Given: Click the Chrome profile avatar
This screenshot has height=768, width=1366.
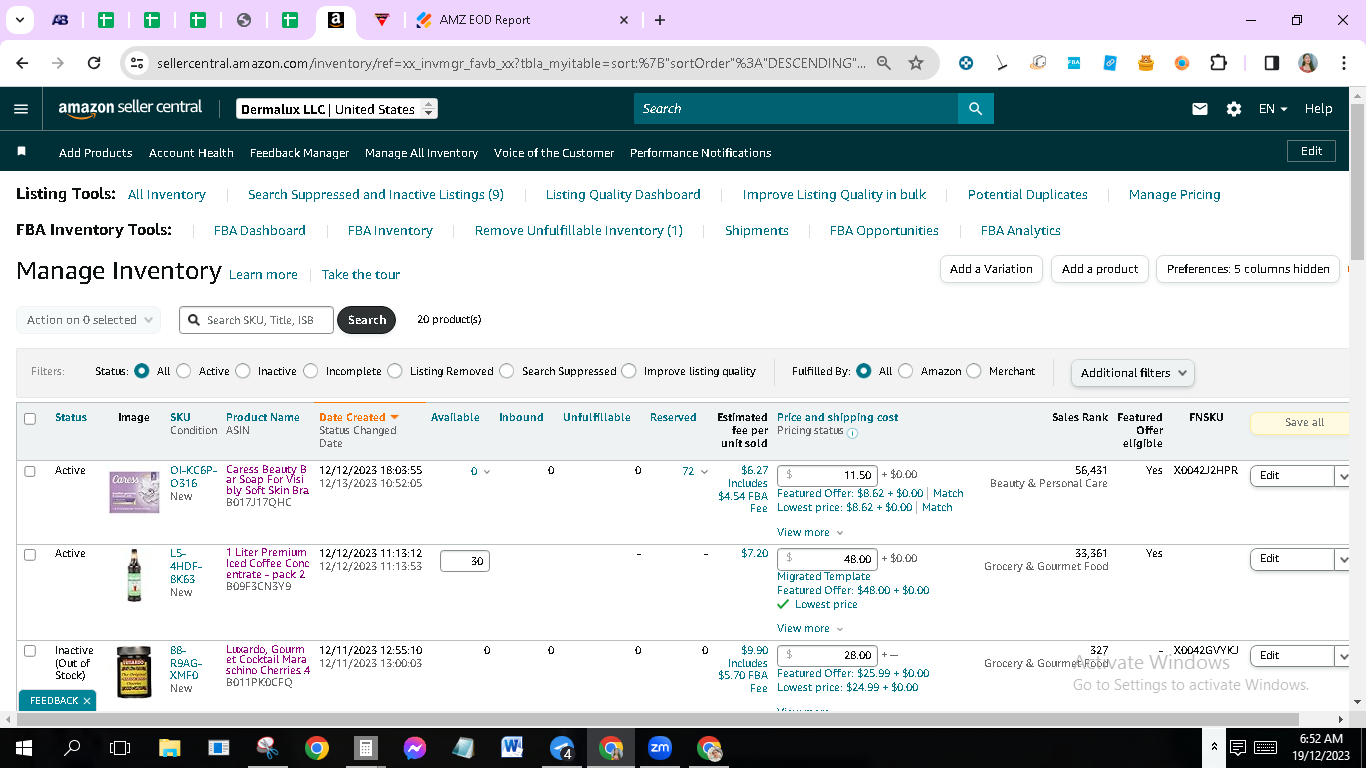Looking at the screenshot, I should click(x=1308, y=63).
